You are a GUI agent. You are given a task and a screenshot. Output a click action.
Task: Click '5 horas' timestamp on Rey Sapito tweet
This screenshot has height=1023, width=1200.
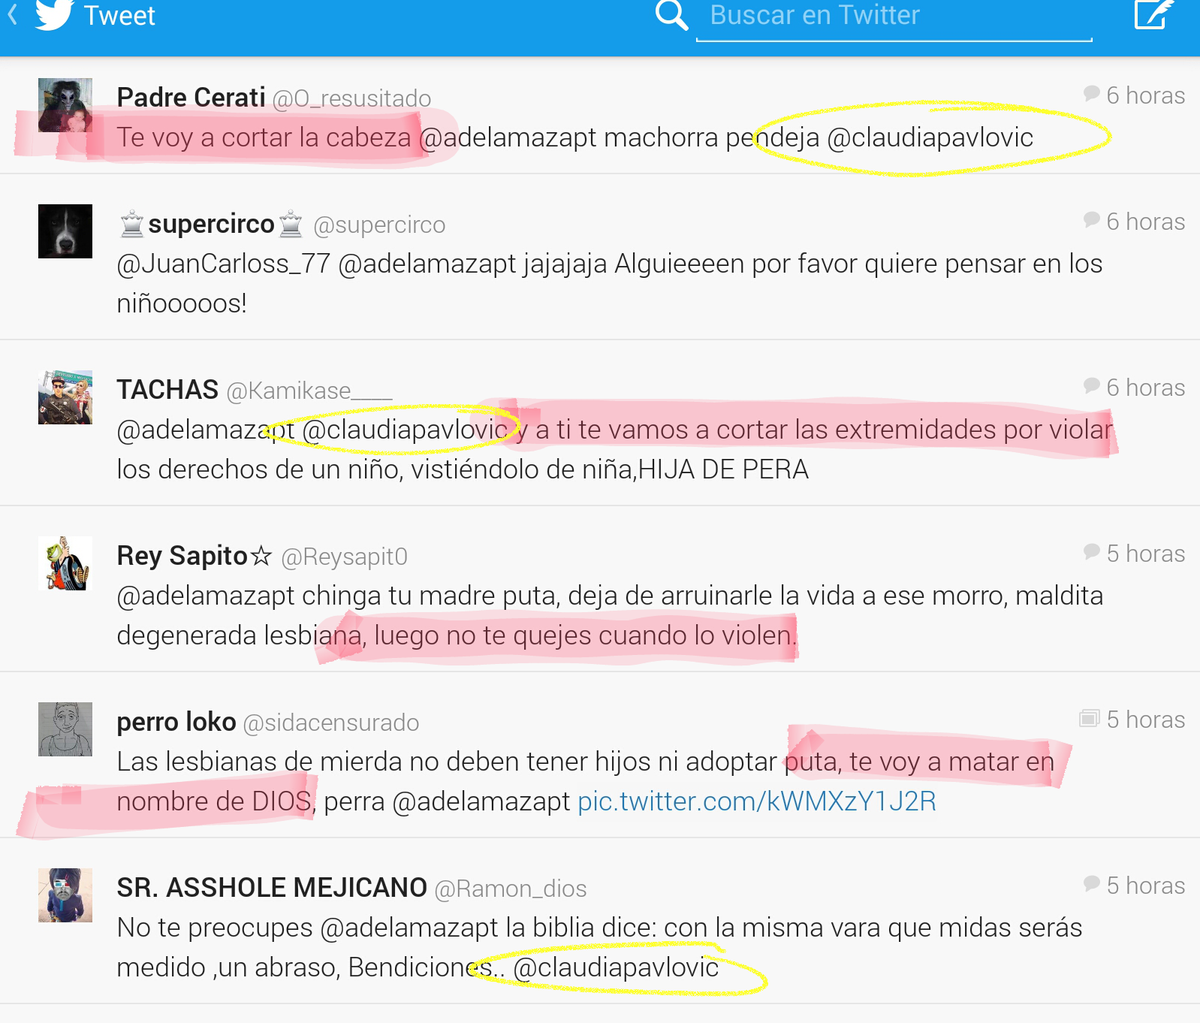pos(1146,553)
